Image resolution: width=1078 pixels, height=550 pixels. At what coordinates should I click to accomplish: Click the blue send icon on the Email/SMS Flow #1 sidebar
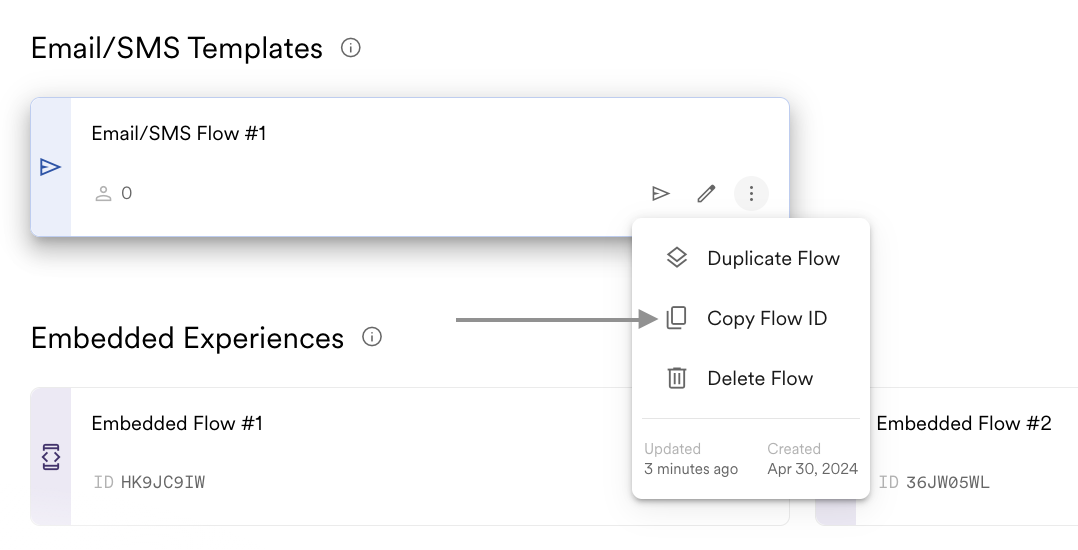click(x=50, y=167)
